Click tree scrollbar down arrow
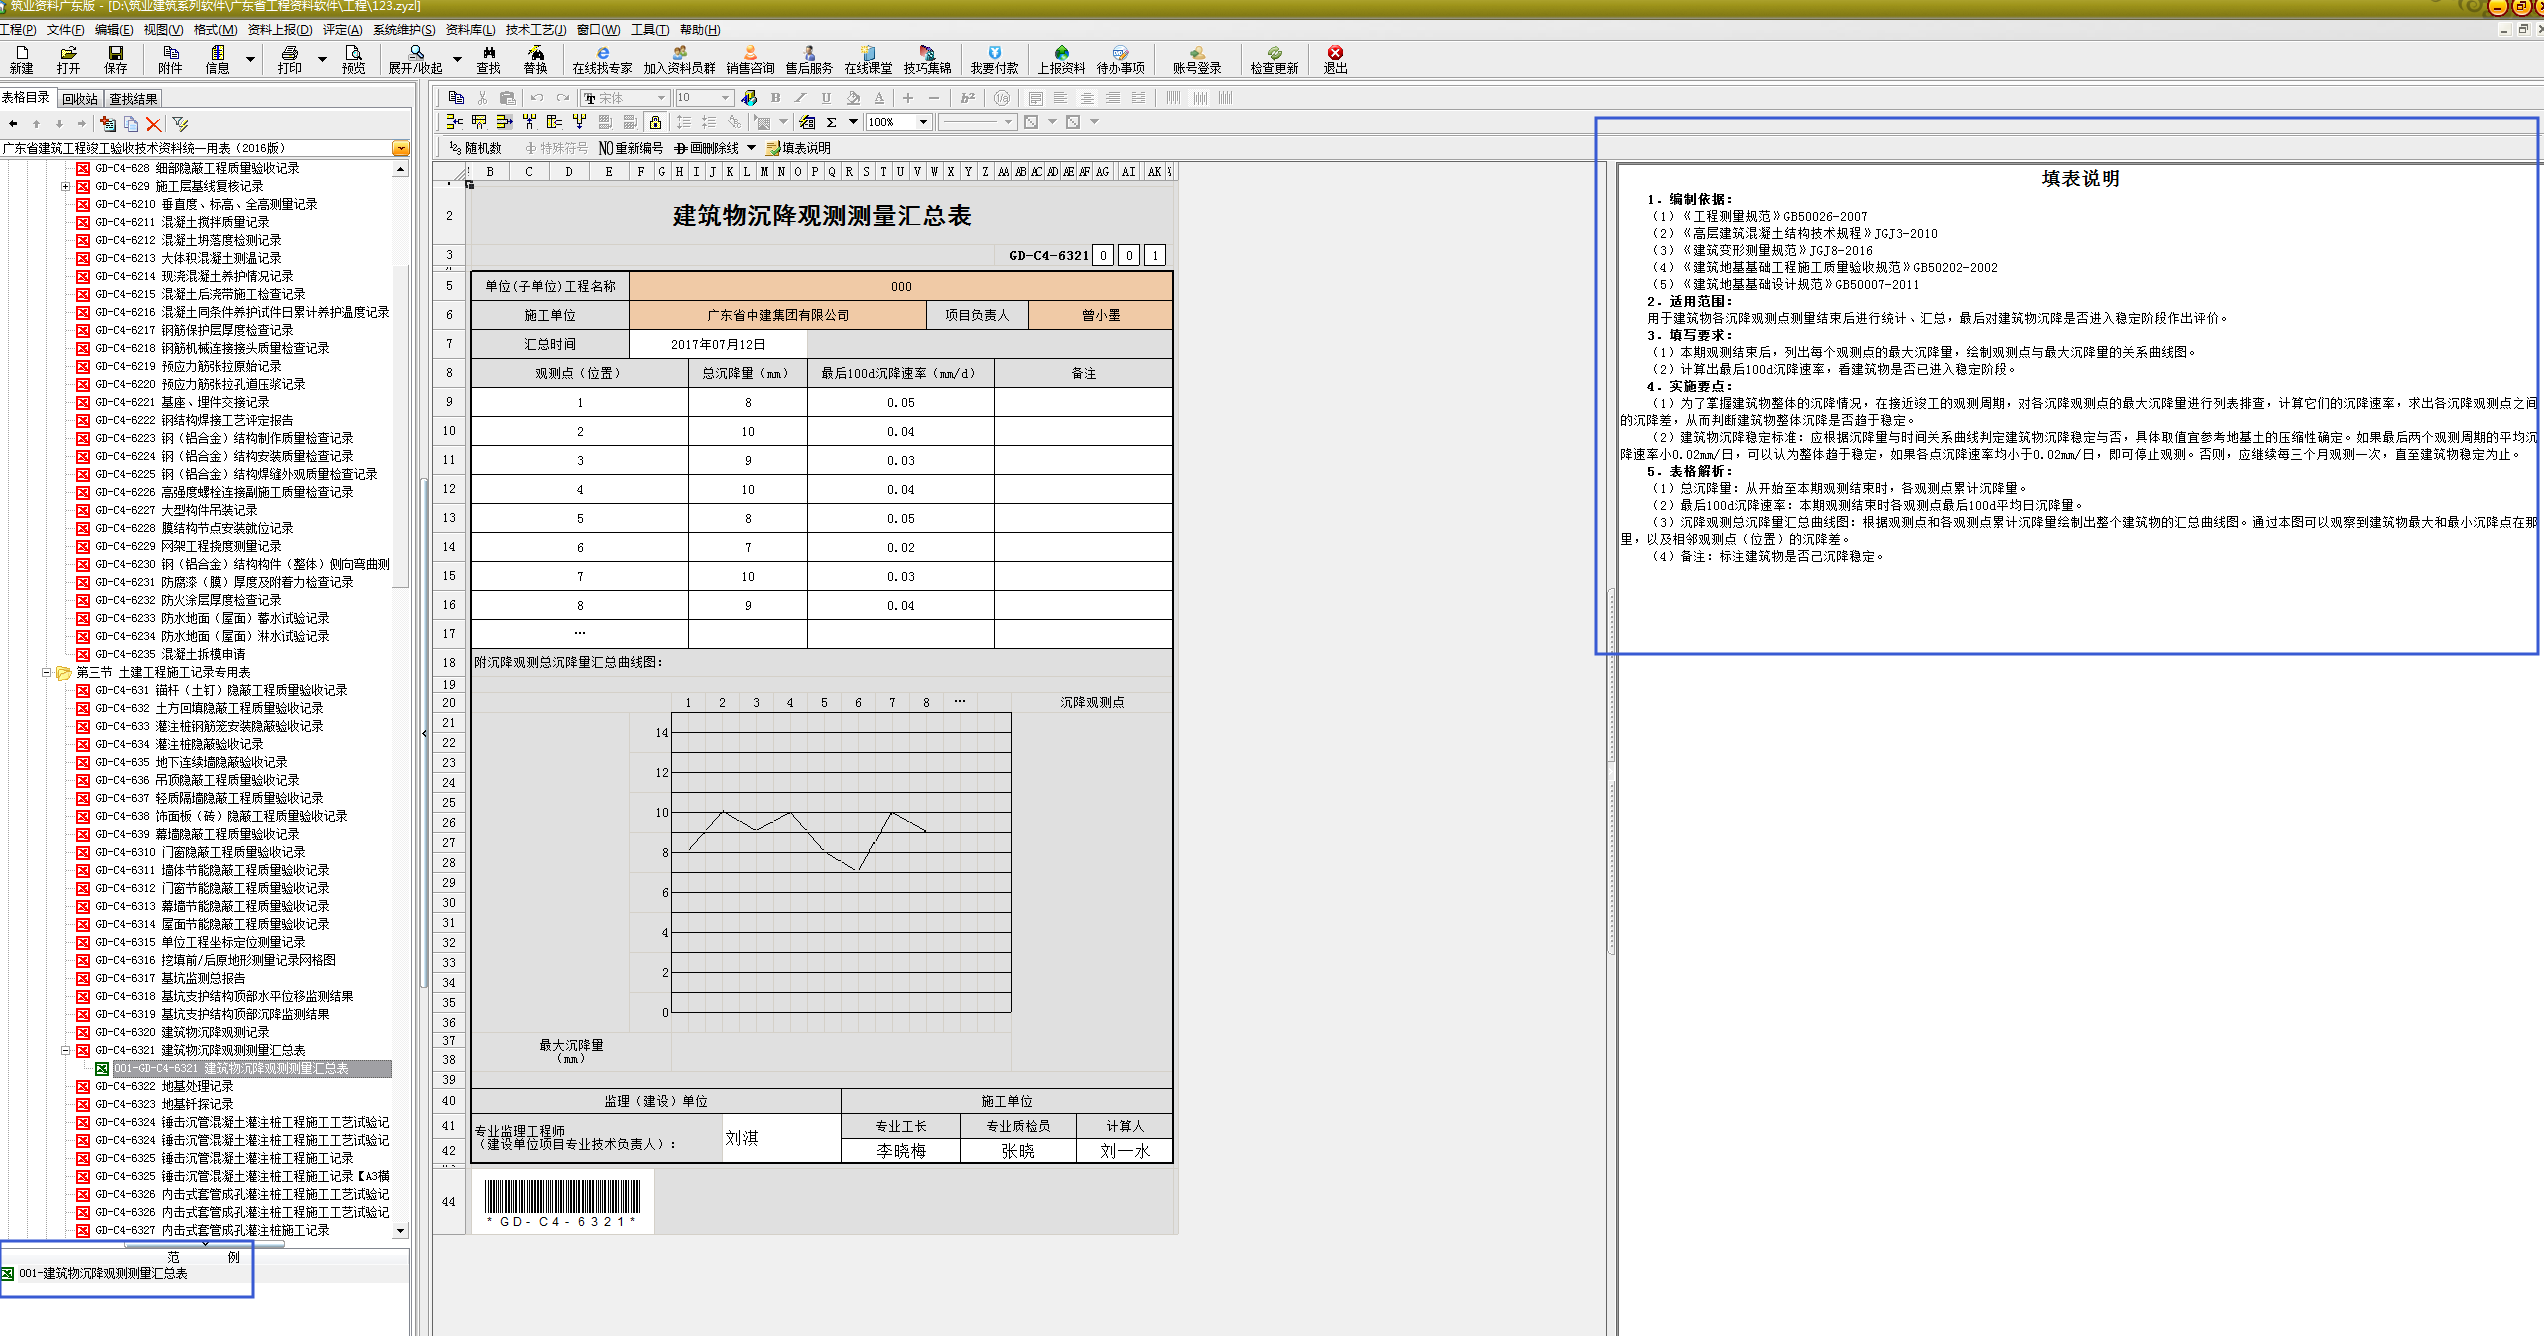This screenshot has height=1336, width=2544. (400, 1231)
